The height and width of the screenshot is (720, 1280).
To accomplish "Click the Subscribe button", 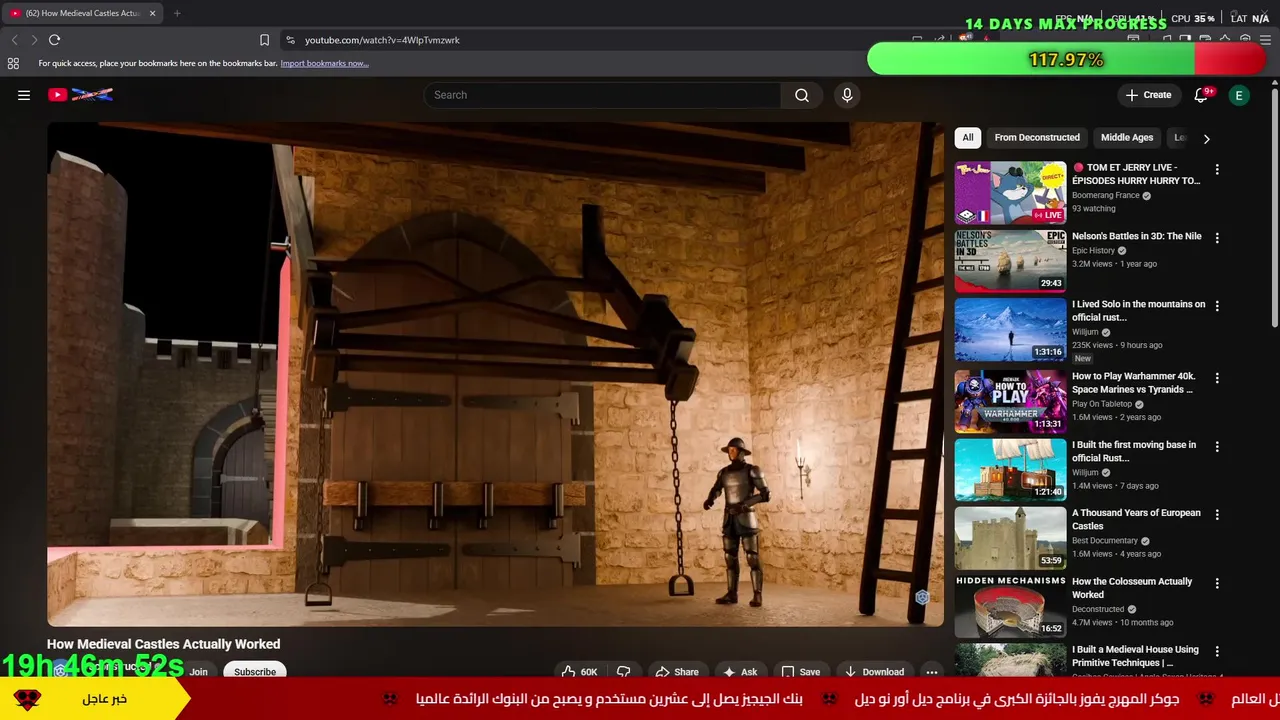I will click(255, 672).
